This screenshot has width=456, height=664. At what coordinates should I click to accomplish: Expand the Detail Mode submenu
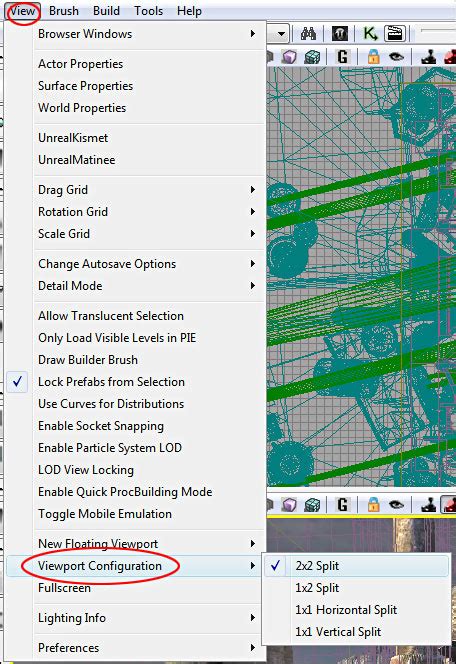(135, 286)
